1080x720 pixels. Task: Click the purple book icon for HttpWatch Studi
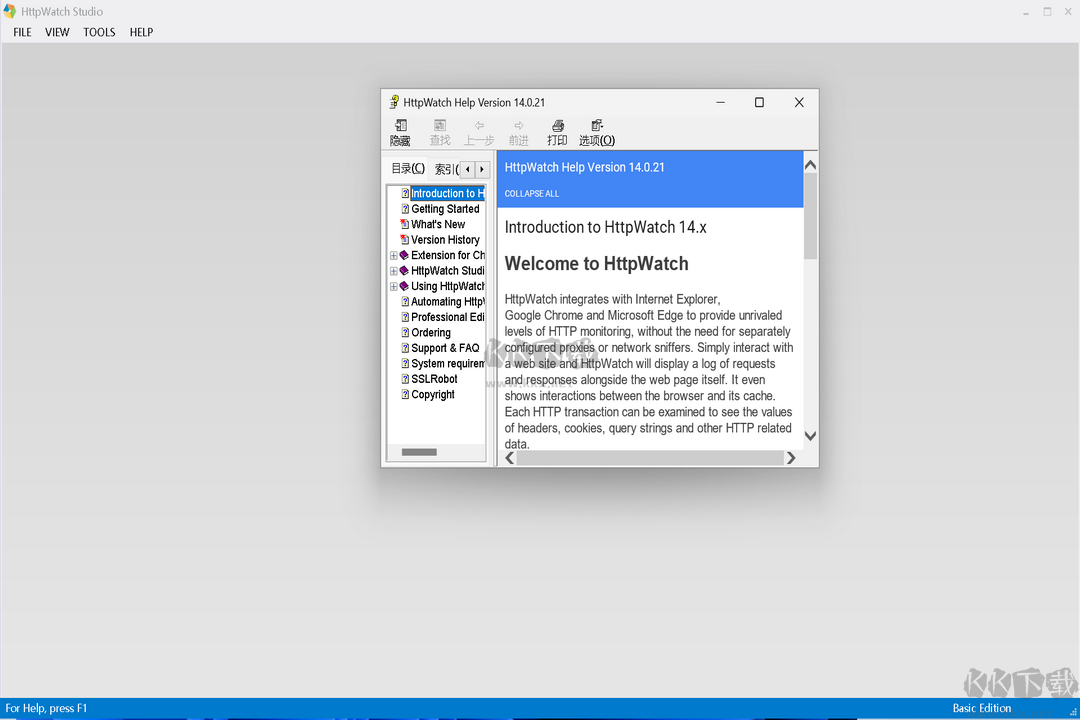404,271
